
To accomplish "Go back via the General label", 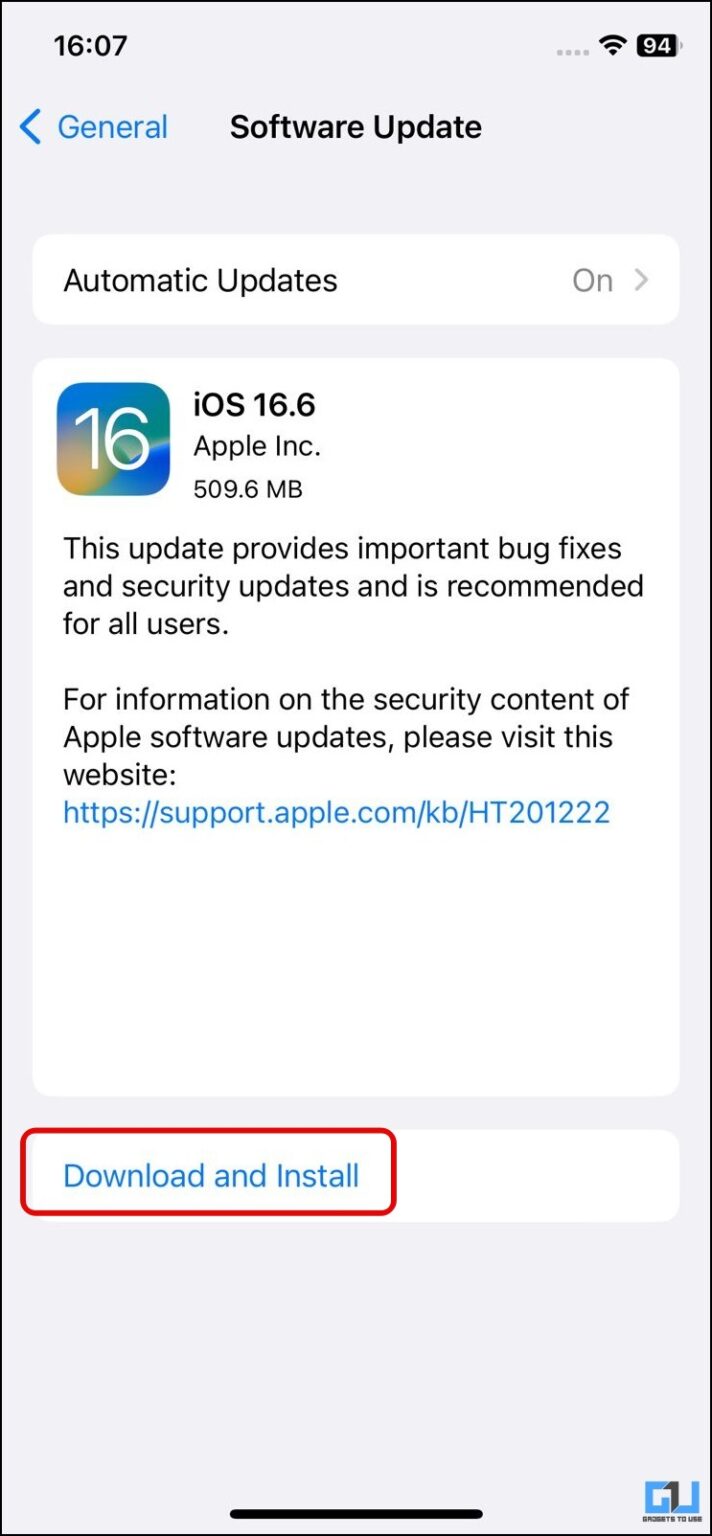I will [112, 127].
